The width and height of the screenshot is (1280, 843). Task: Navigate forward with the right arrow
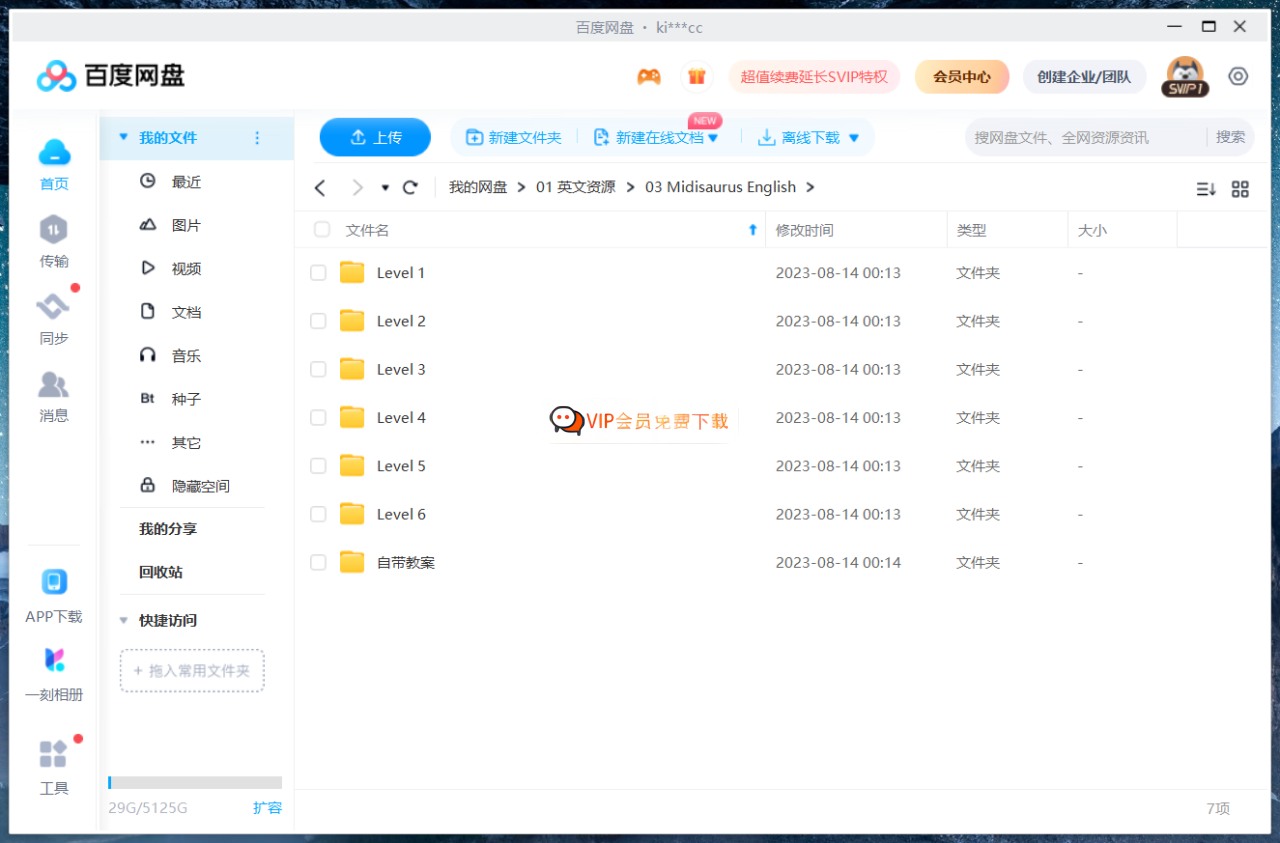(357, 187)
